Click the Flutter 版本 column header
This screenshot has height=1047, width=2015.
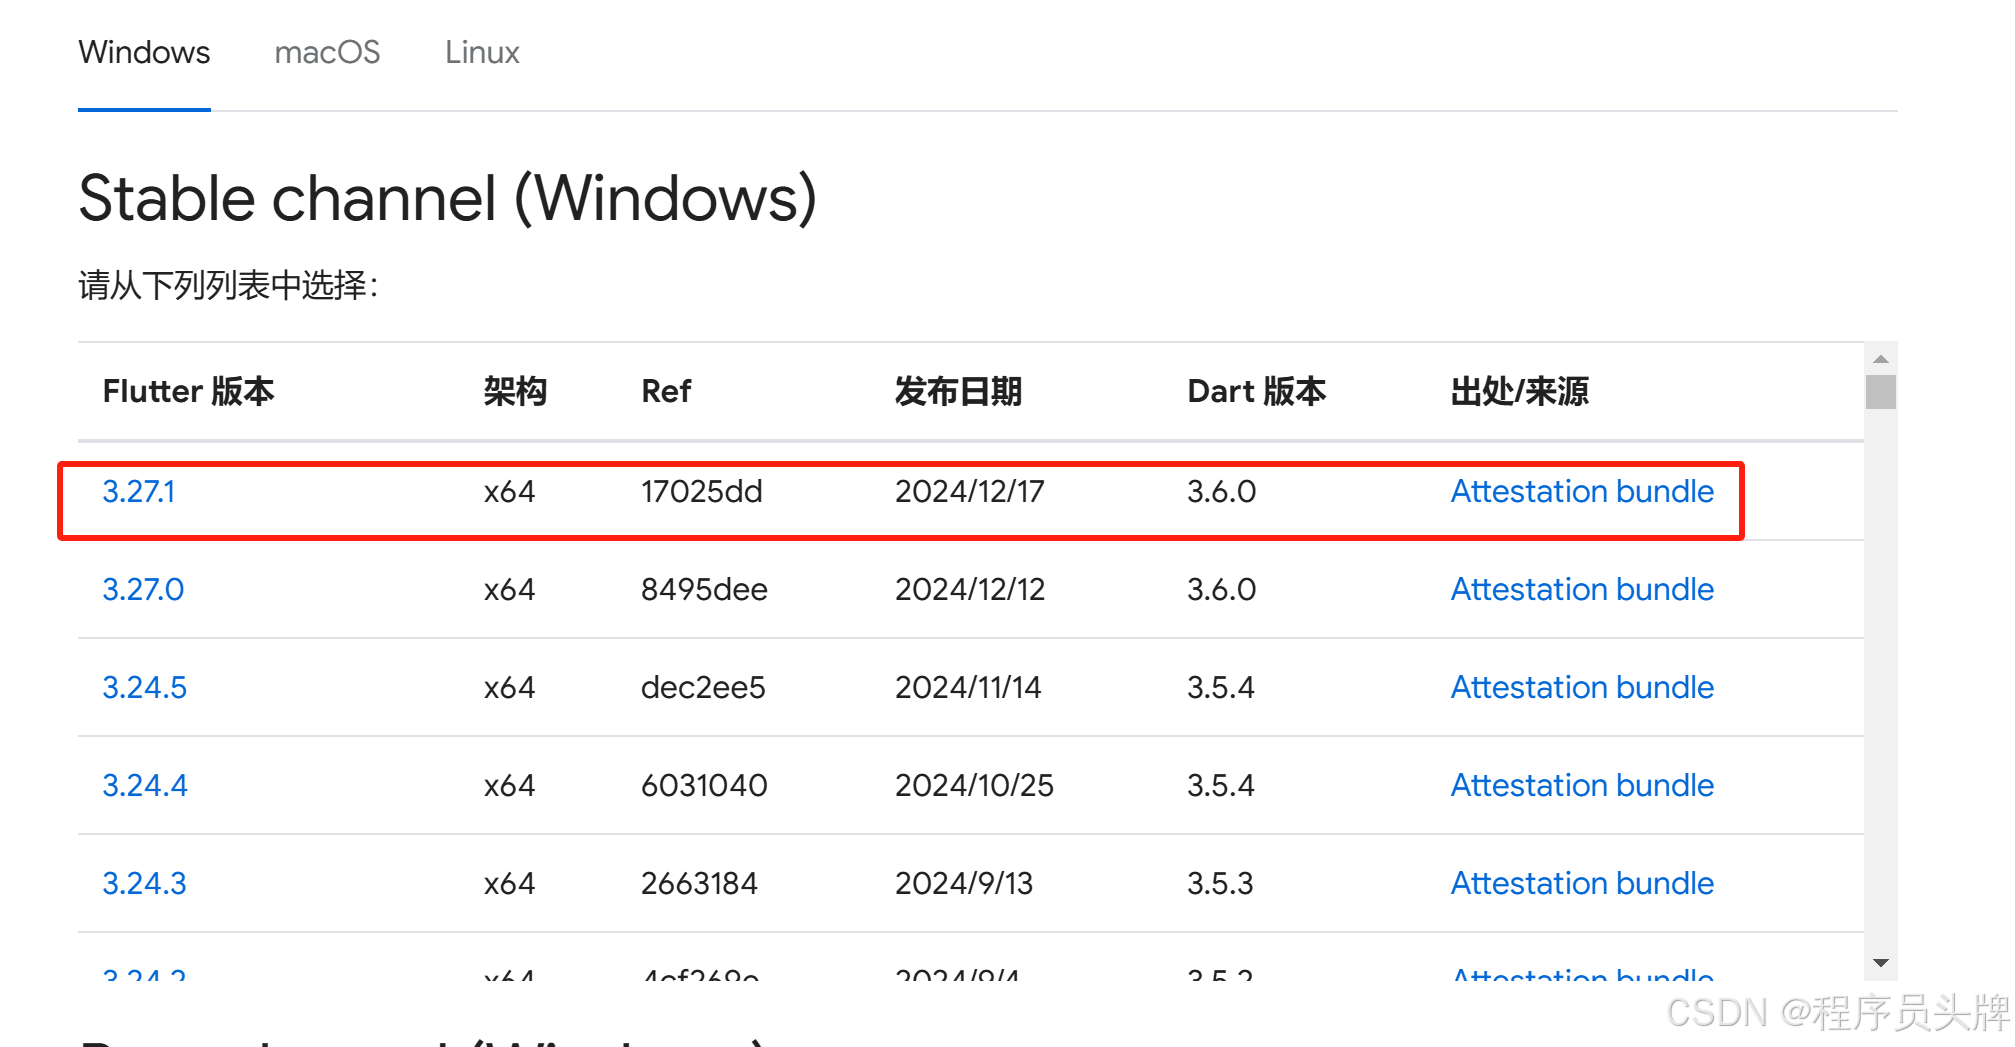pos(188,391)
